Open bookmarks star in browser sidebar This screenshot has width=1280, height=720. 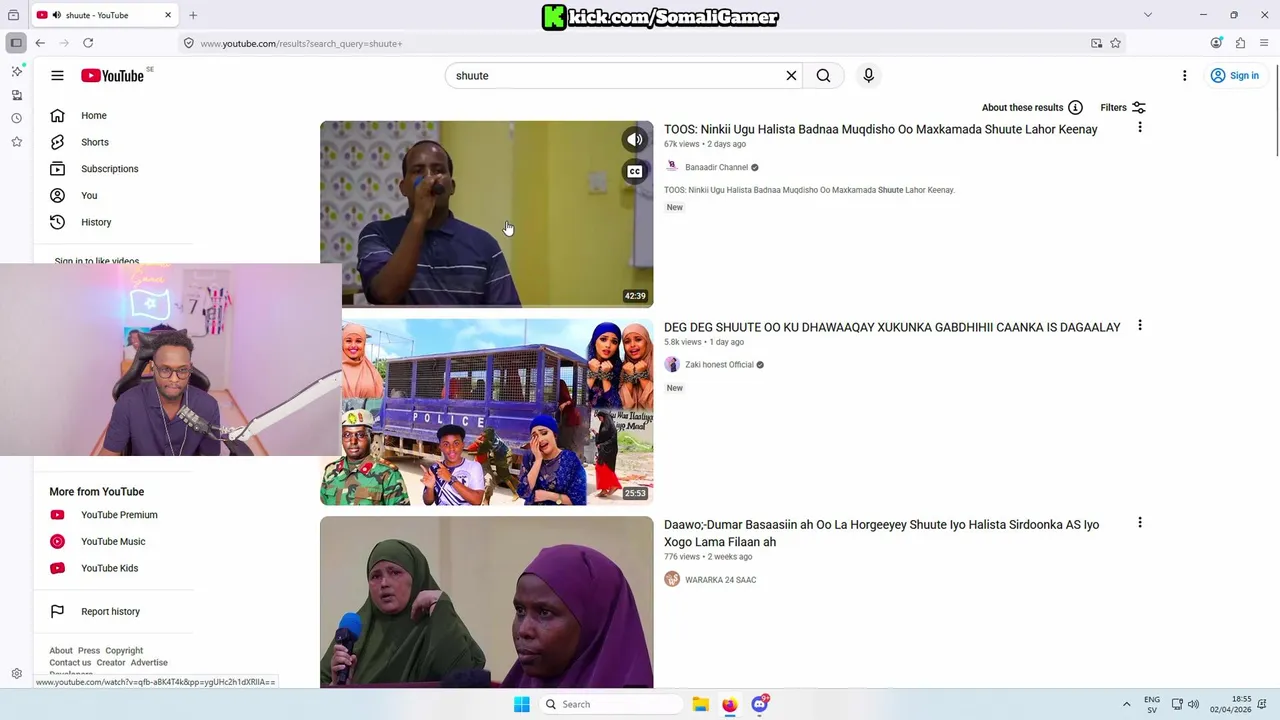pyautogui.click(x=16, y=142)
